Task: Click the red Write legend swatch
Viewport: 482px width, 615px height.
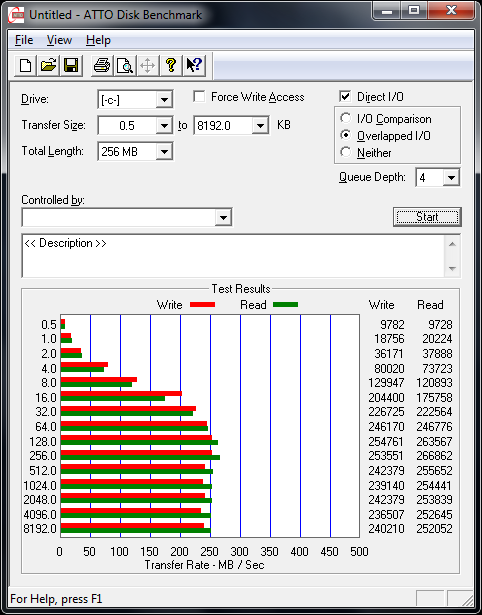Action: pyautogui.click(x=202, y=304)
